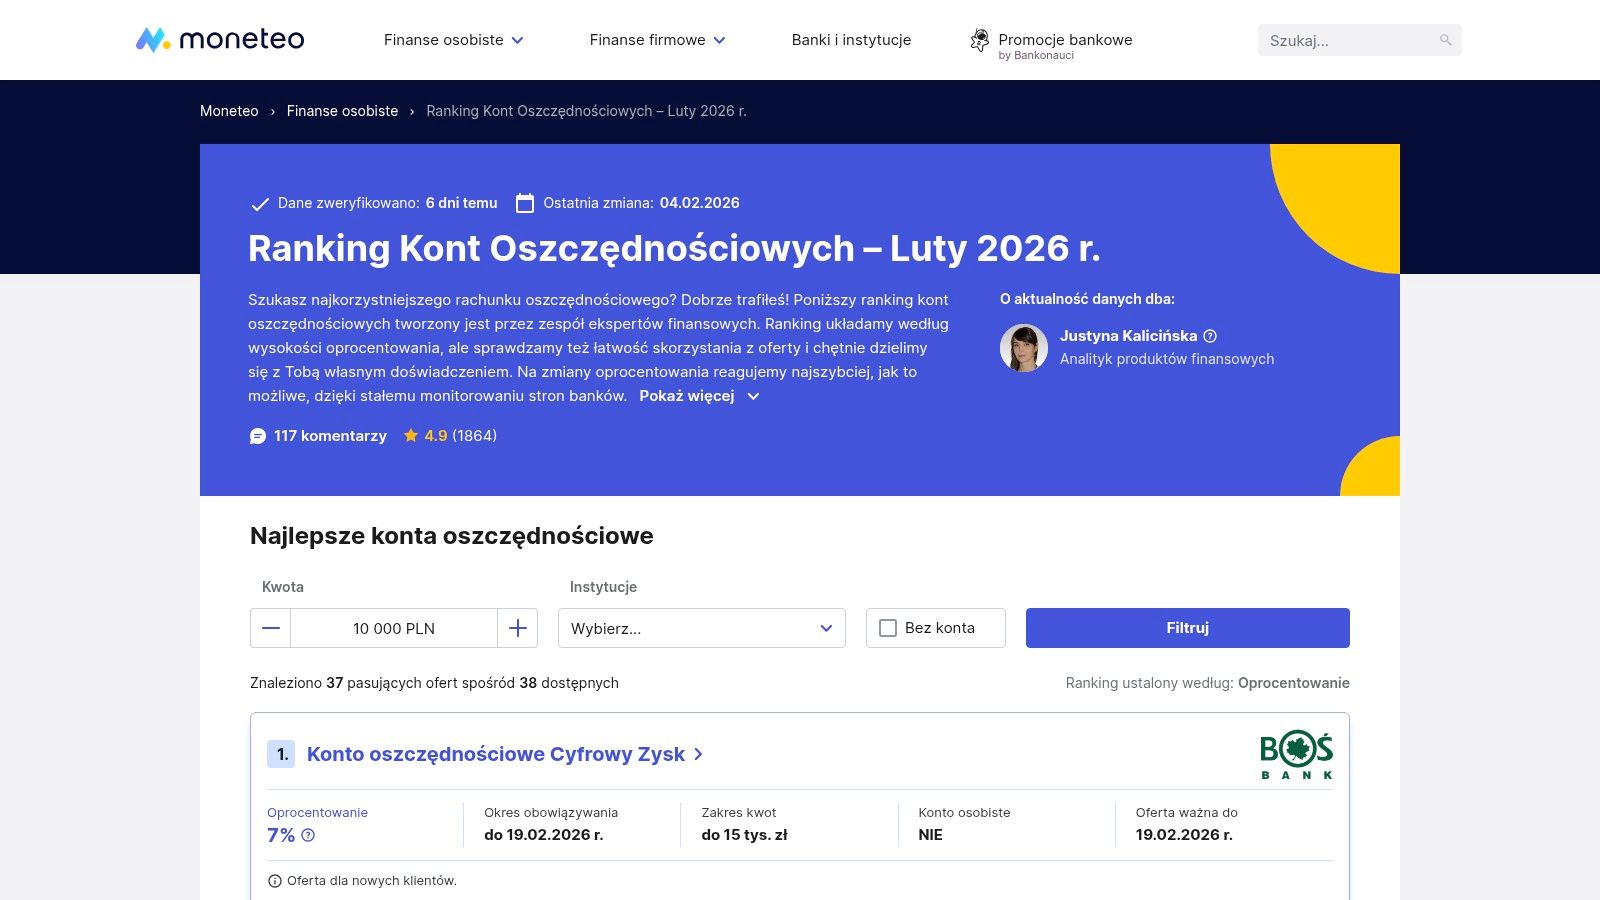Click the 4.9 (1864) rating text
The width and height of the screenshot is (1600, 900).
click(x=460, y=436)
